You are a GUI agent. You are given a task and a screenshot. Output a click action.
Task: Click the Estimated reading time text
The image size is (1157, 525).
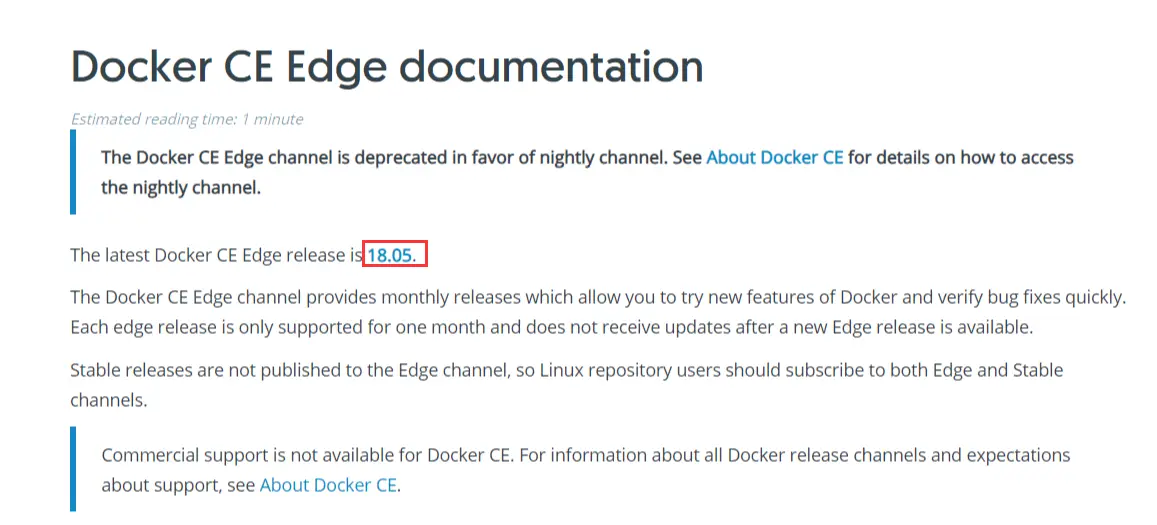186,119
